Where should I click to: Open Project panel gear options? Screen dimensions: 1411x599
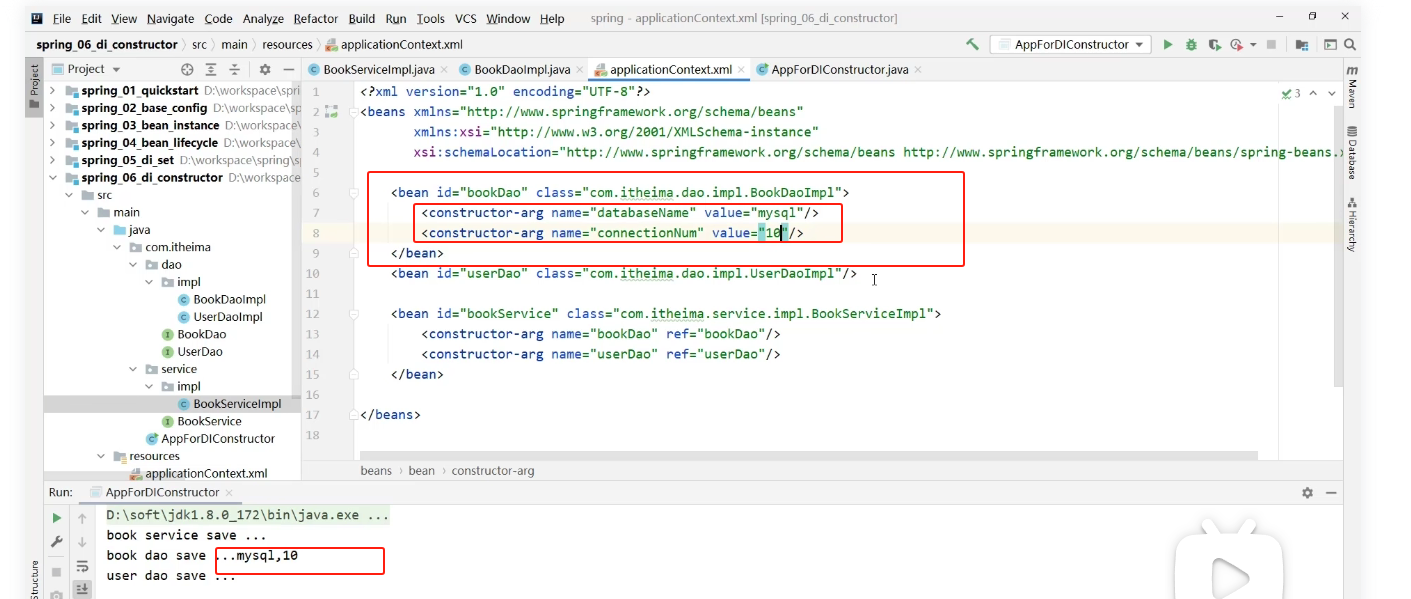(x=265, y=69)
